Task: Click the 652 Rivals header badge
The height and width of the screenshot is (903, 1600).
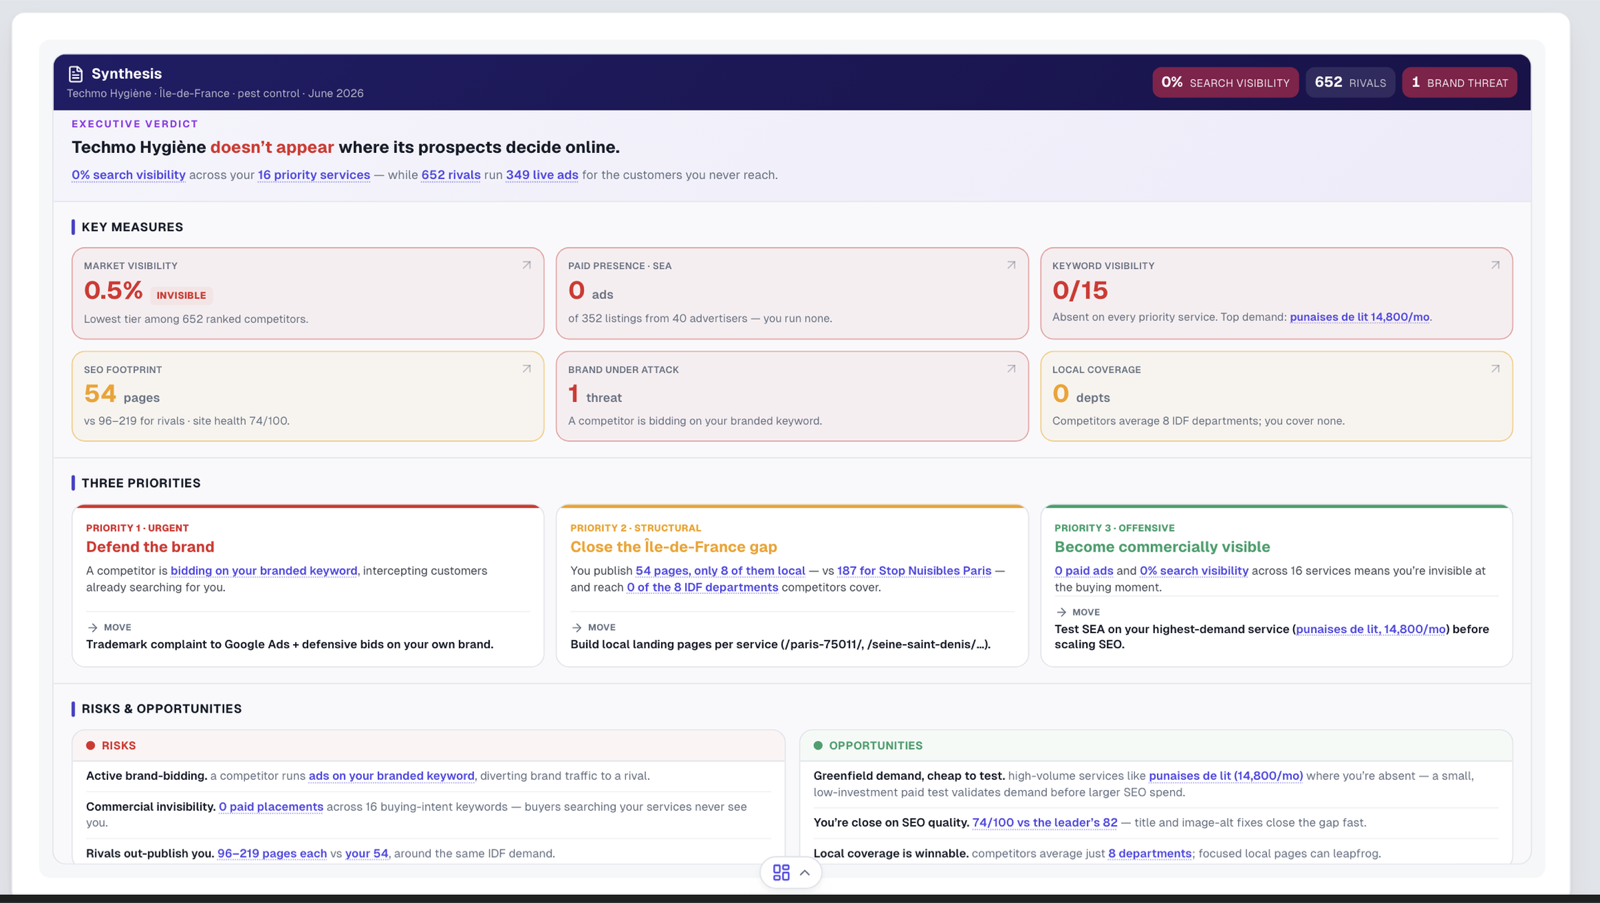Action: click(1350, 82)
